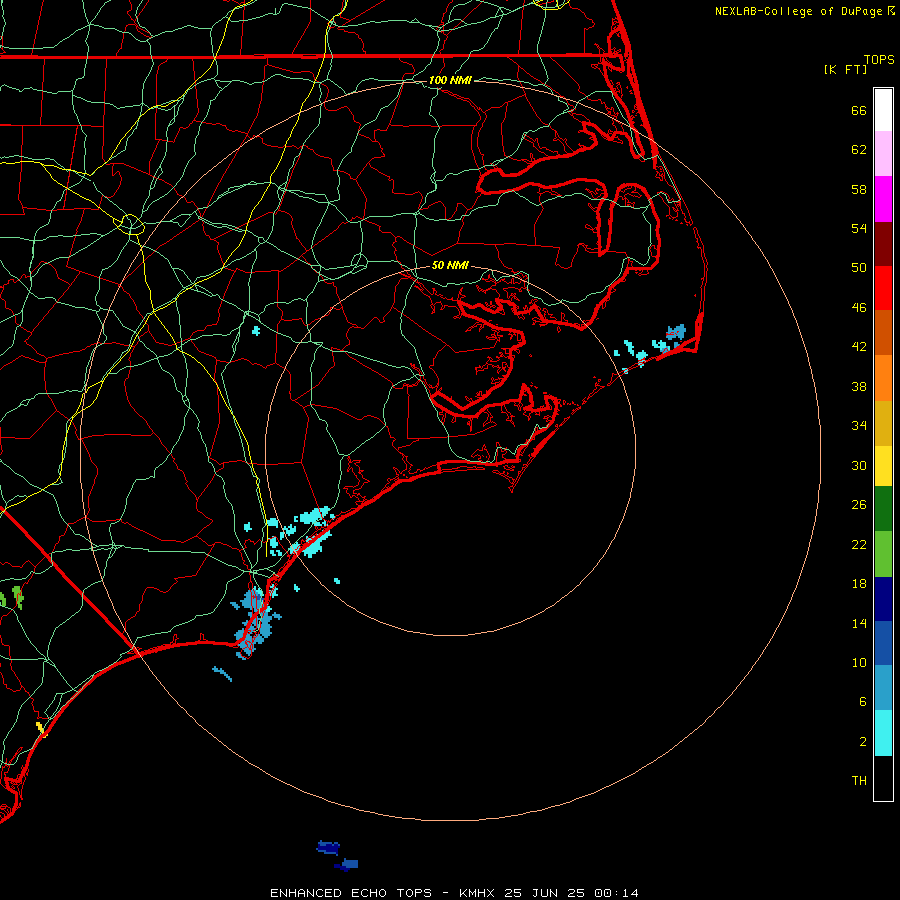This screenshot has height=900, width=900.
Task: Click the navy 22 K FT legend swatch
Action: point(883,599)
